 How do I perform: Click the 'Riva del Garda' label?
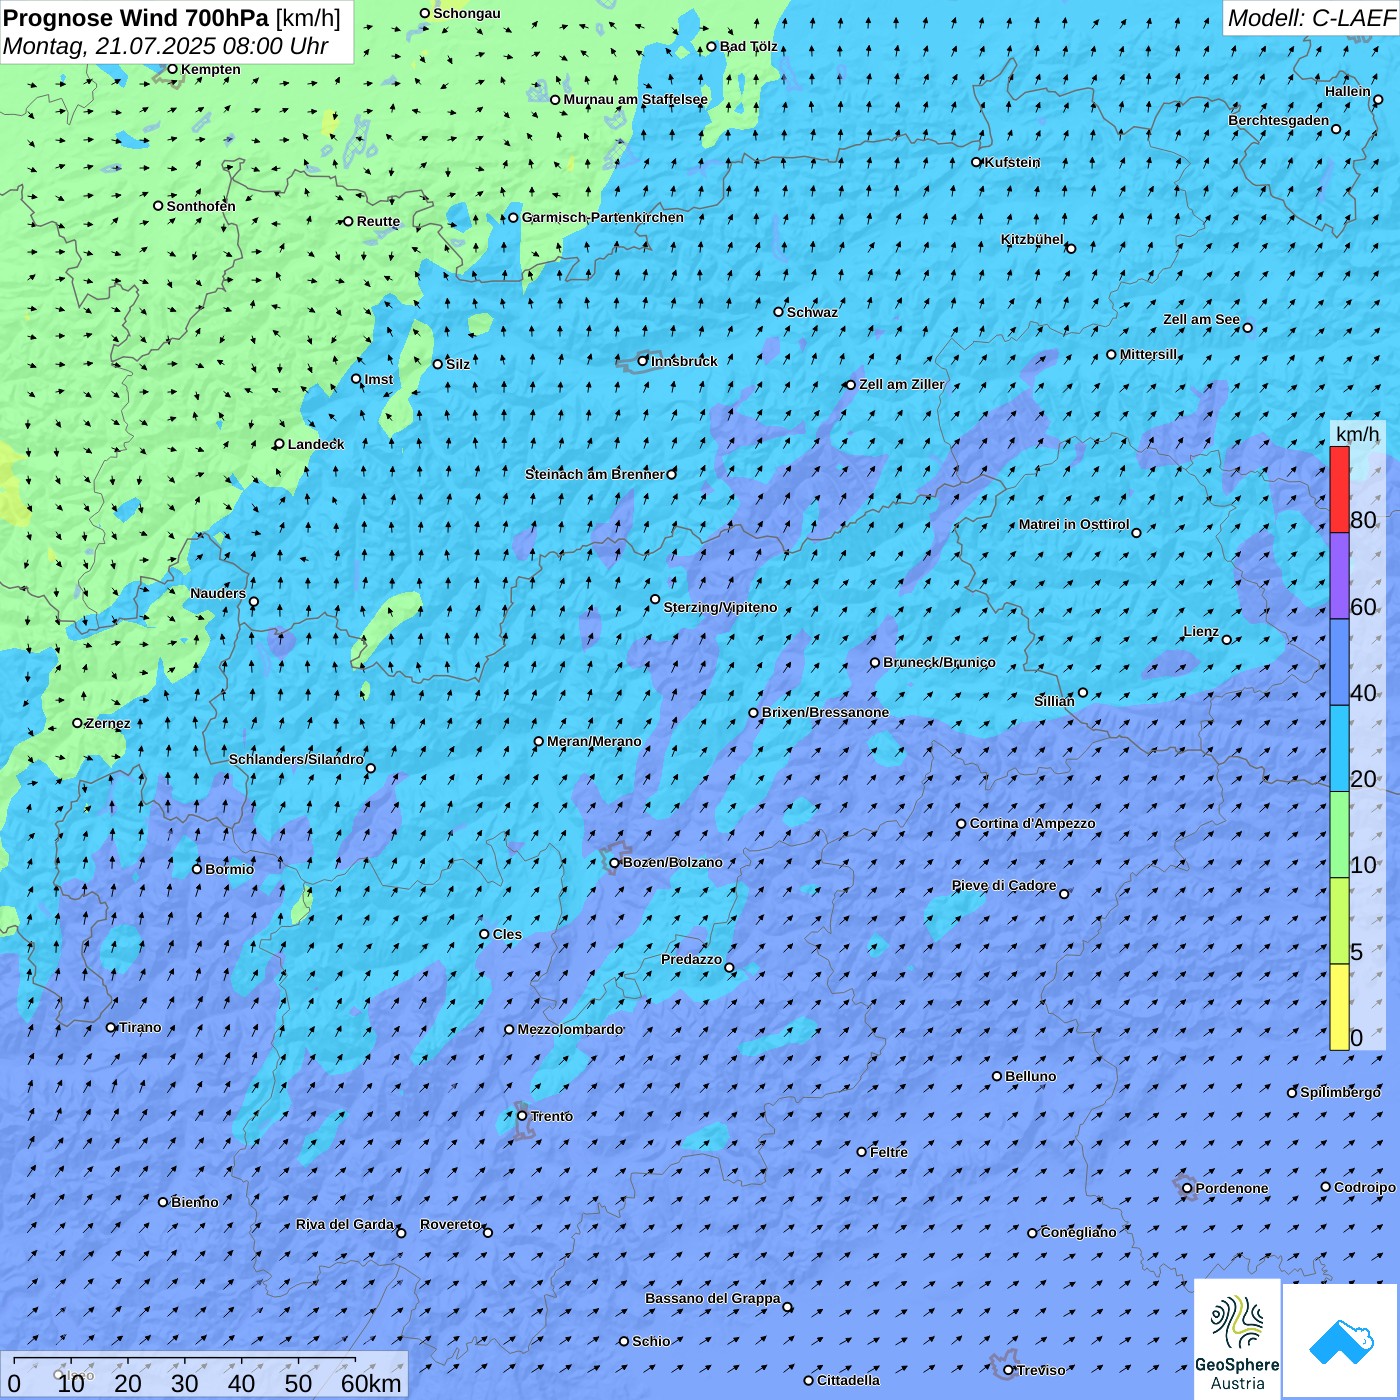(345, 1224)
